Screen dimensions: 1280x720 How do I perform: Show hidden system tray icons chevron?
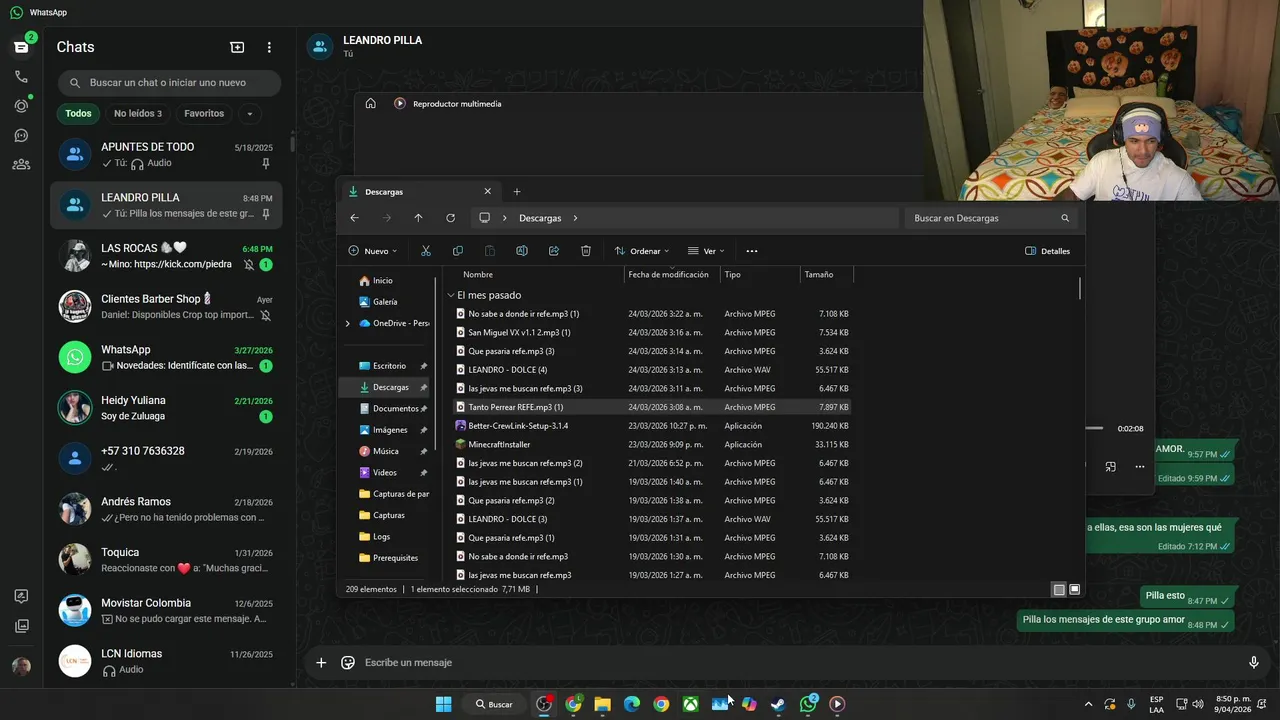(1088, 704)
